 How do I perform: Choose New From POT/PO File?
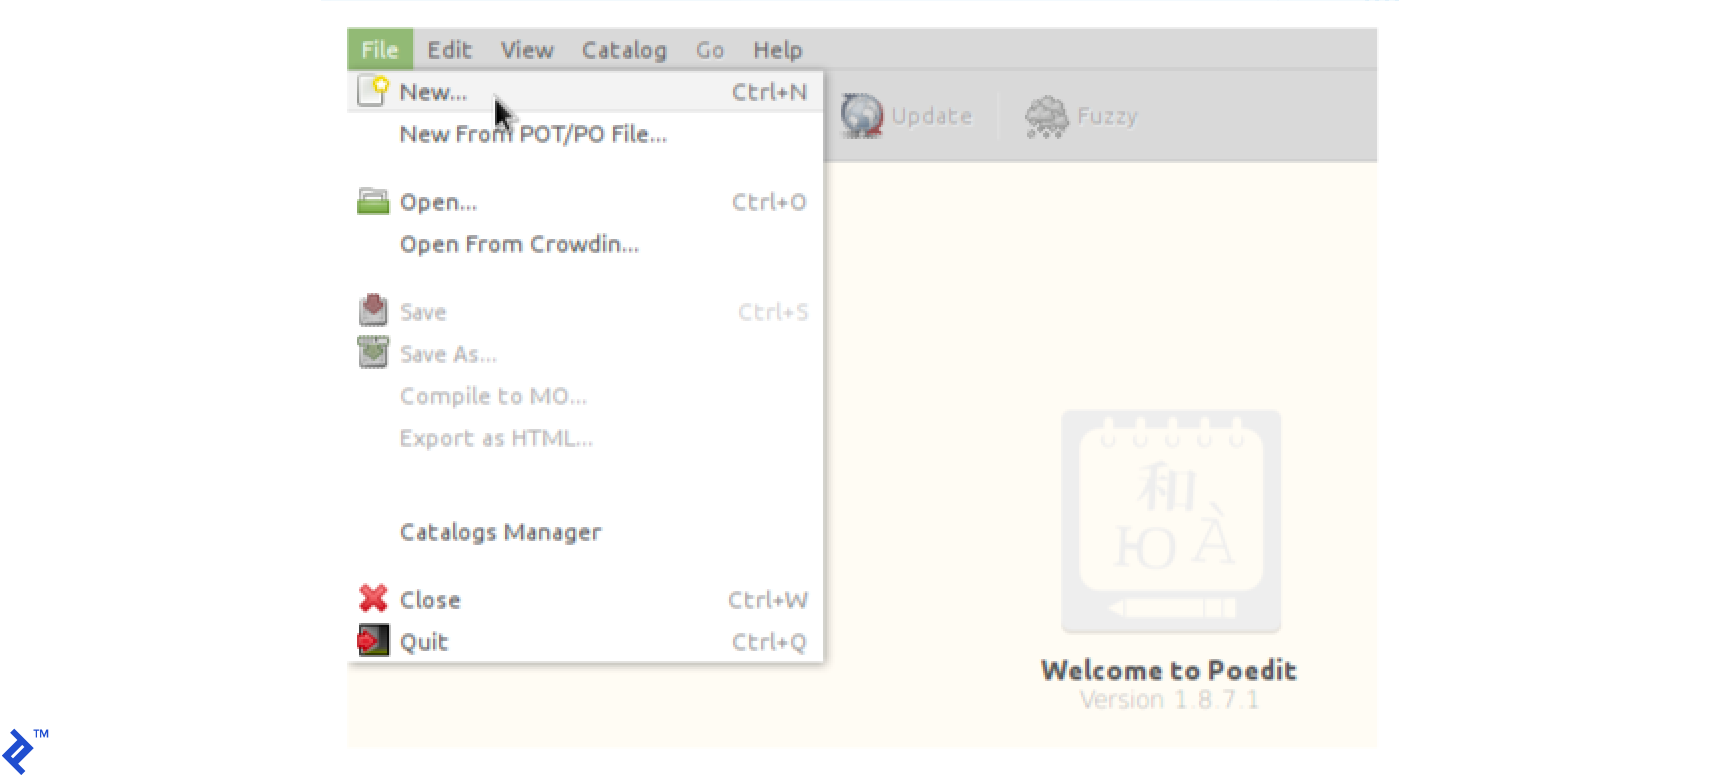[533, 134]
